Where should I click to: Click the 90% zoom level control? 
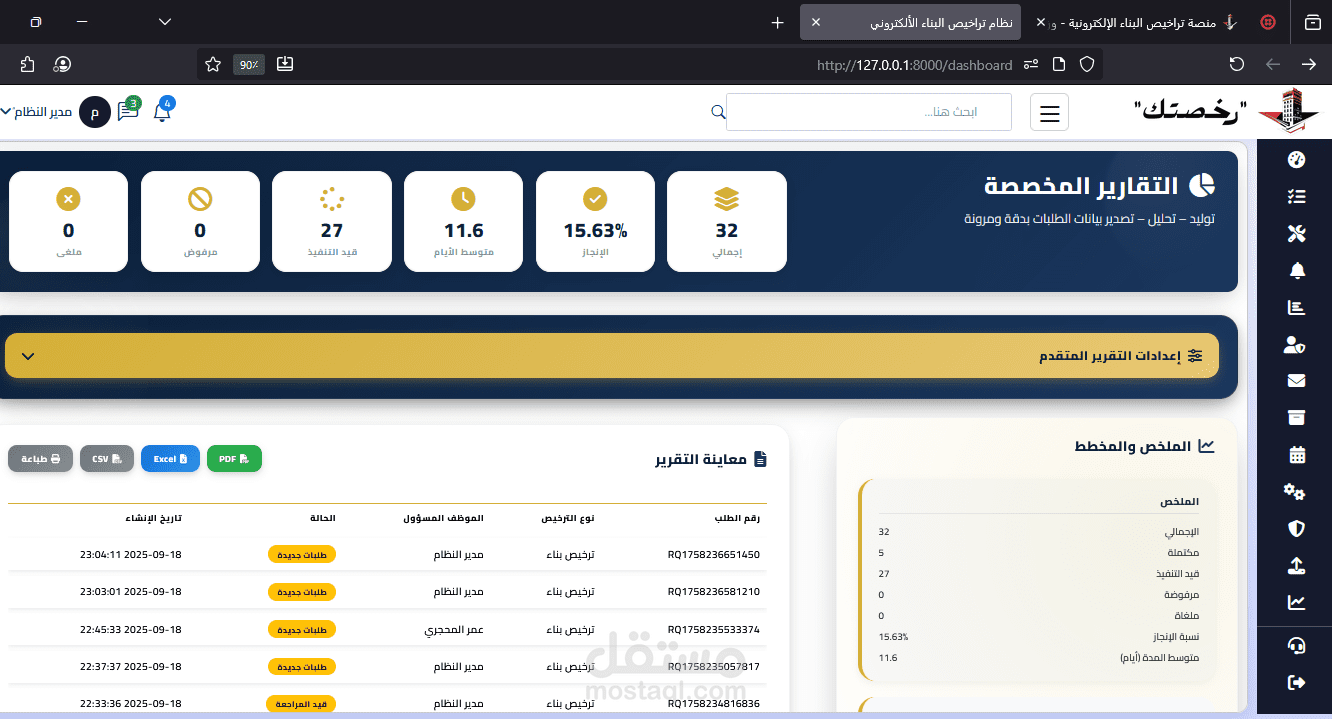pos(248,63)
